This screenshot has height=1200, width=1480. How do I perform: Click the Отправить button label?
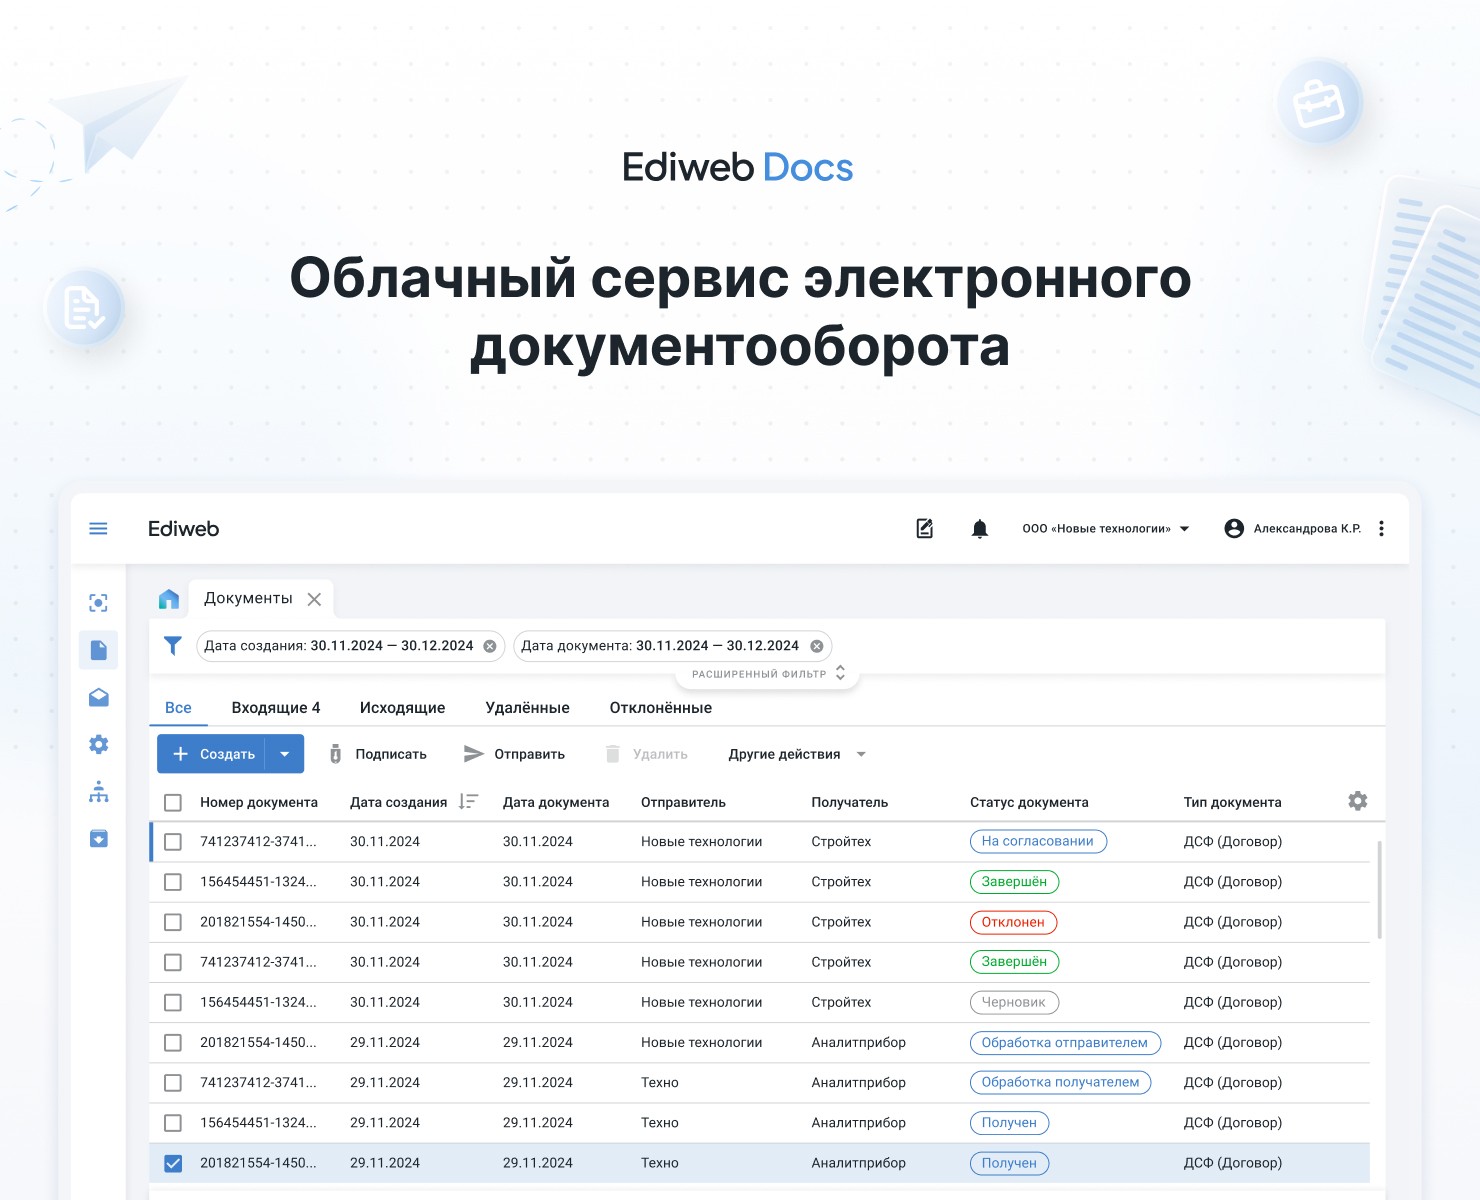click(530, 754)
